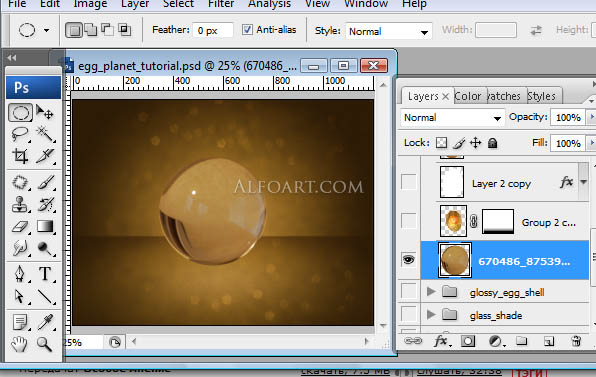Create a new group folder
The height and width of the screenshot is (377, 596).
coord(522,341)
